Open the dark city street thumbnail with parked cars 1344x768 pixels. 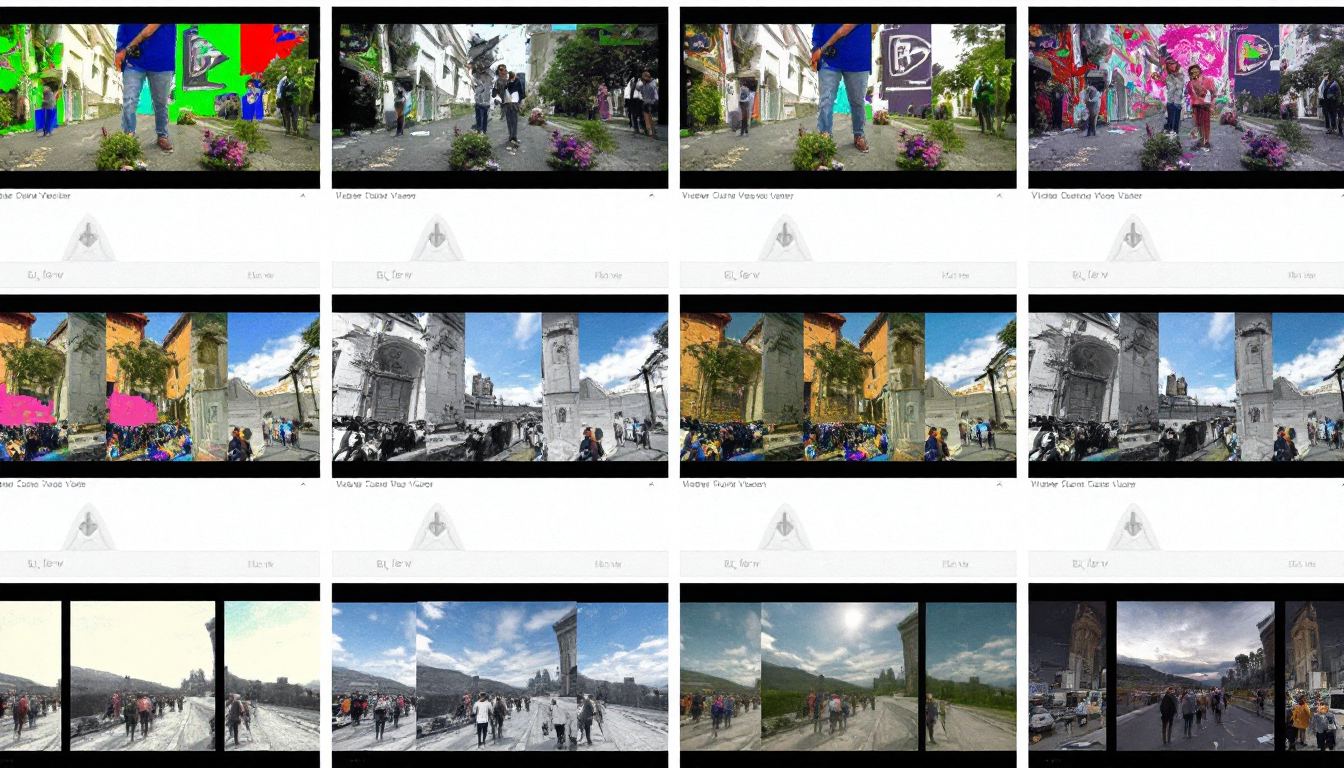1186,676
